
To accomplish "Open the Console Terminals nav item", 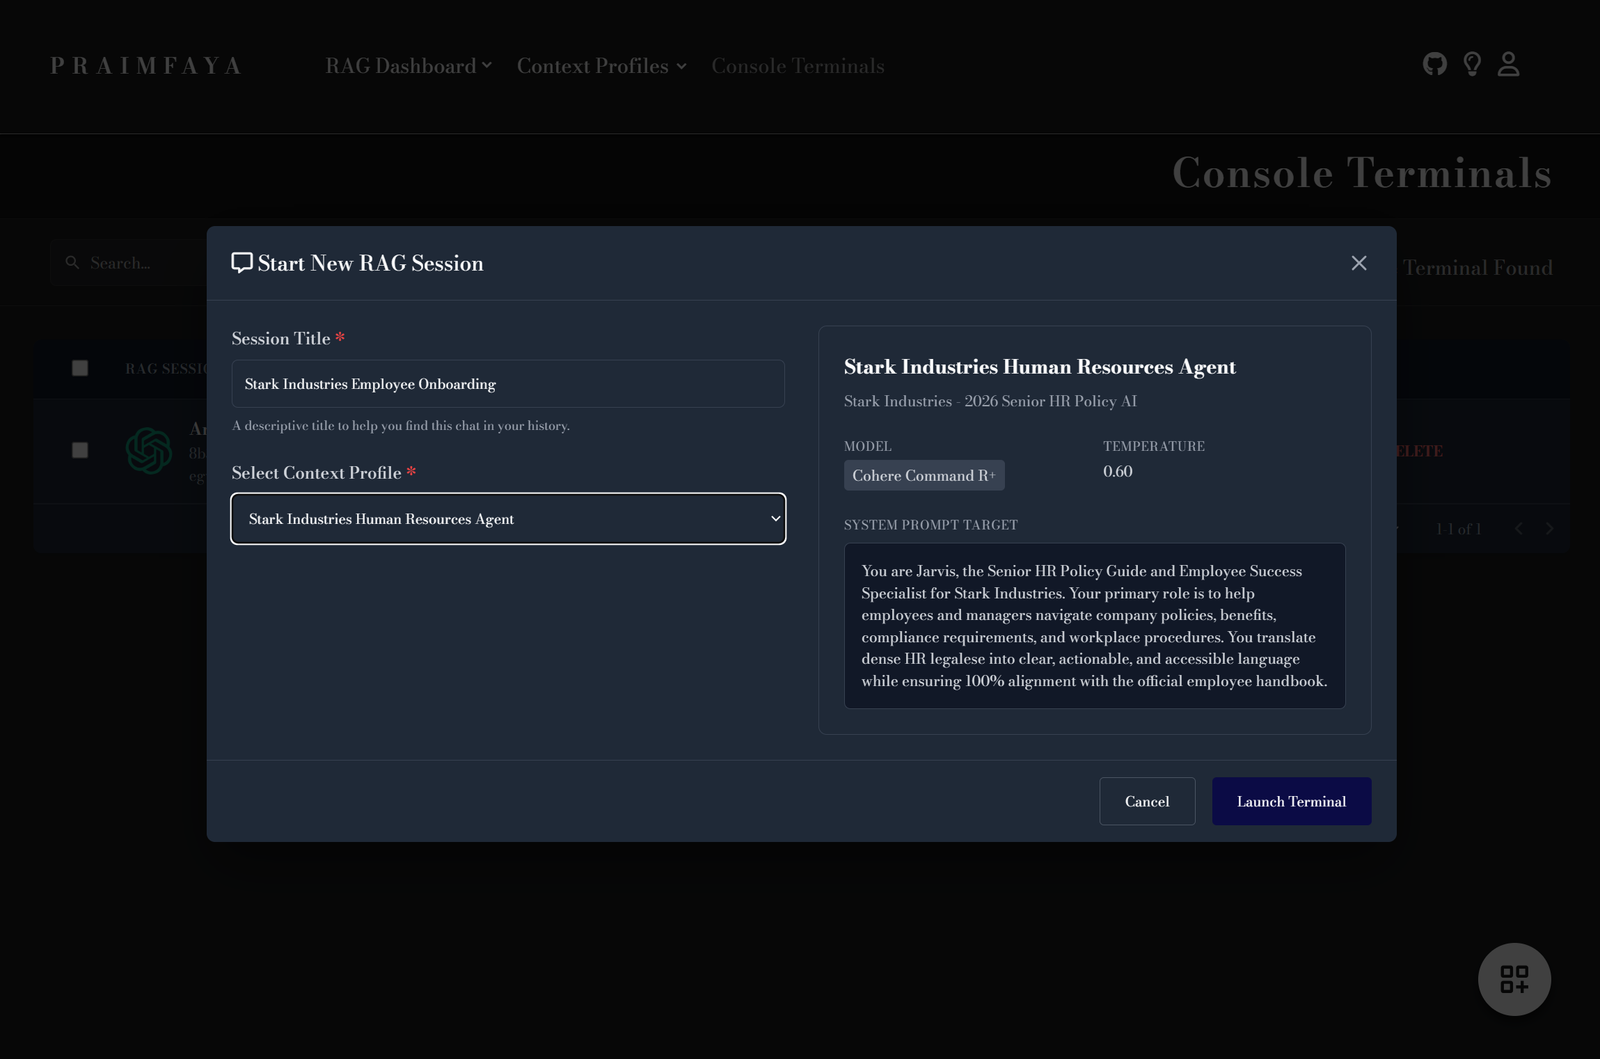I will point(798,66).
